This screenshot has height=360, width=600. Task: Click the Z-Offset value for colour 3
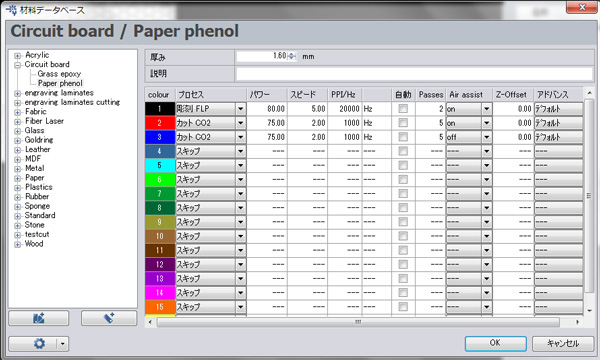(x=513, y=137)
